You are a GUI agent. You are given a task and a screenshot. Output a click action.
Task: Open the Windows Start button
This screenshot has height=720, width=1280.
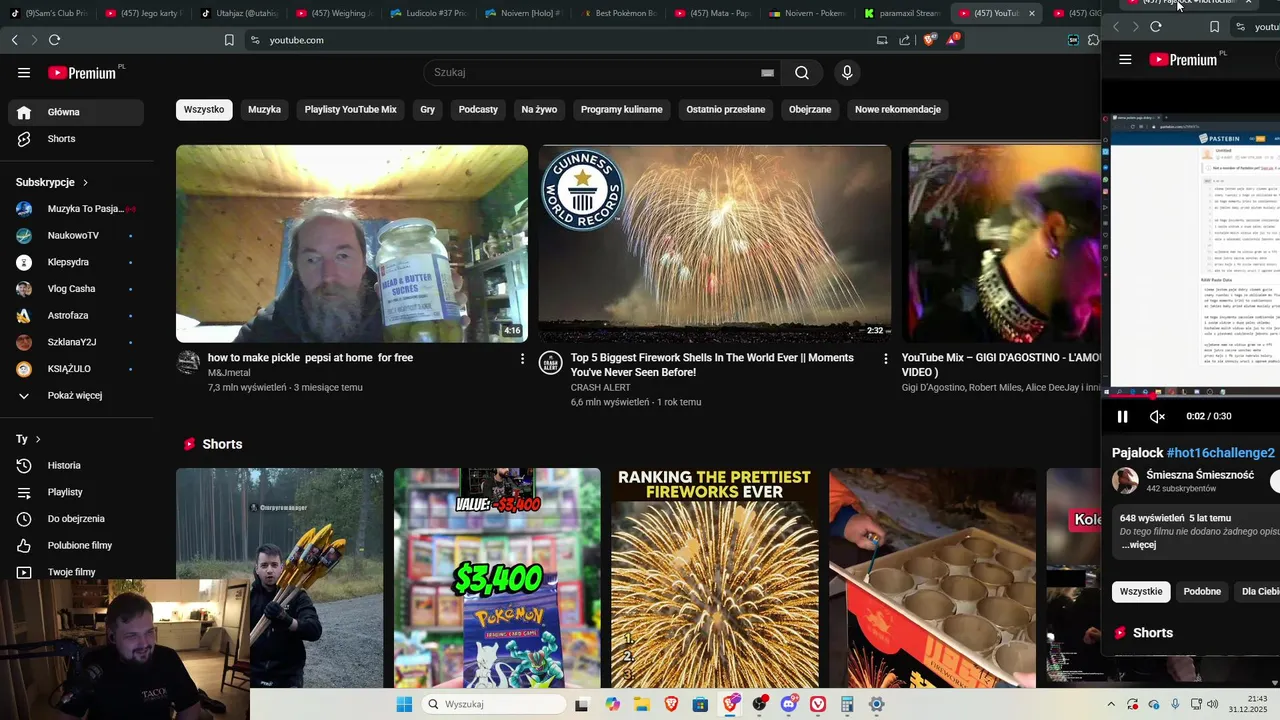click(404, 704)
